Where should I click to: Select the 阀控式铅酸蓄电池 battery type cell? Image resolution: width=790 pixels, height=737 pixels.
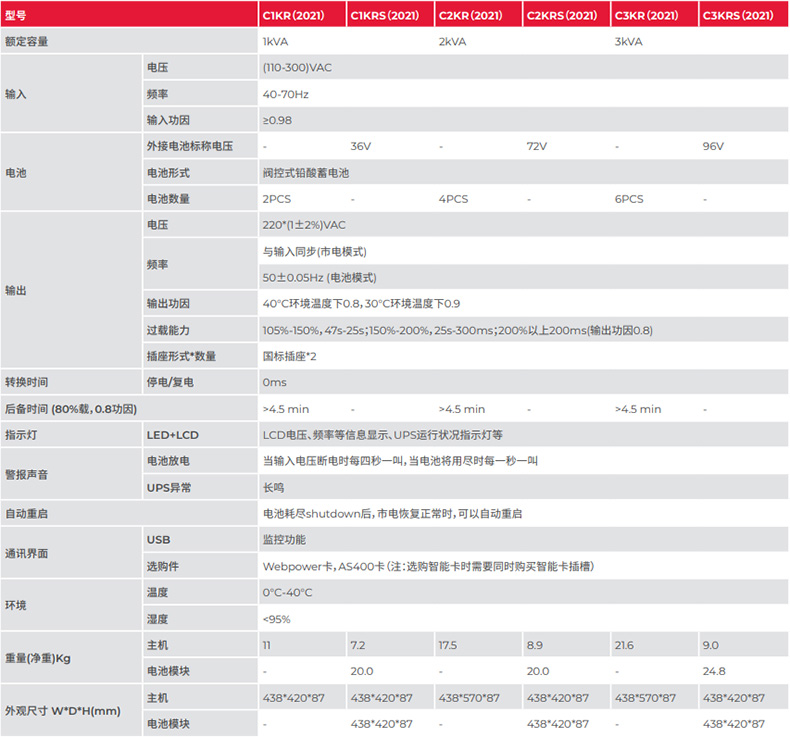306,172
